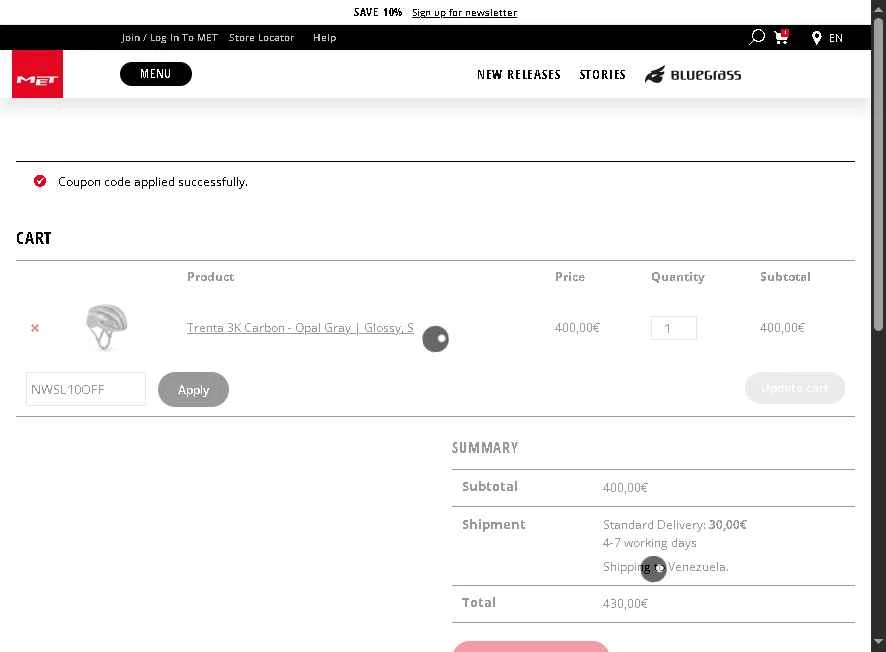The height and width of the screenshot is (652, 886).
Task: Select the total value 430,00€
Action: pyautogui.click(x=625, y=603)
